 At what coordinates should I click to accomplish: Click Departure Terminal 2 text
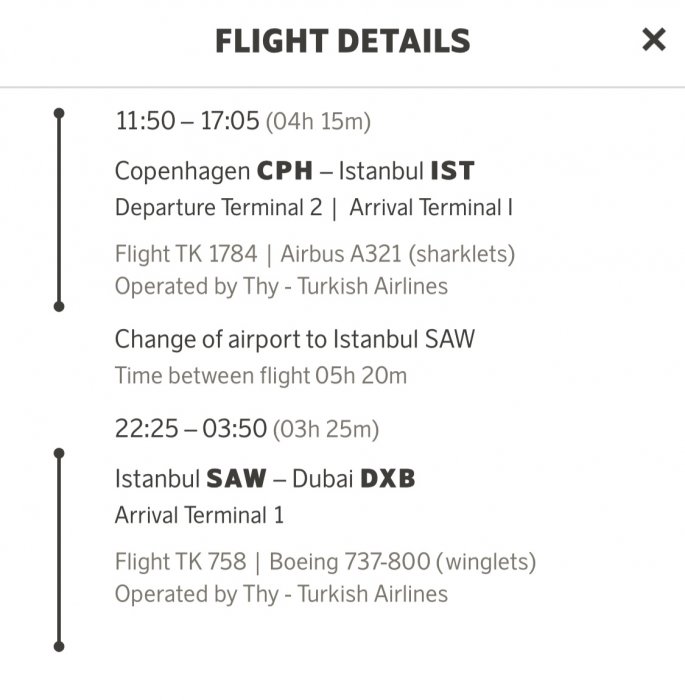coord(218,208)
